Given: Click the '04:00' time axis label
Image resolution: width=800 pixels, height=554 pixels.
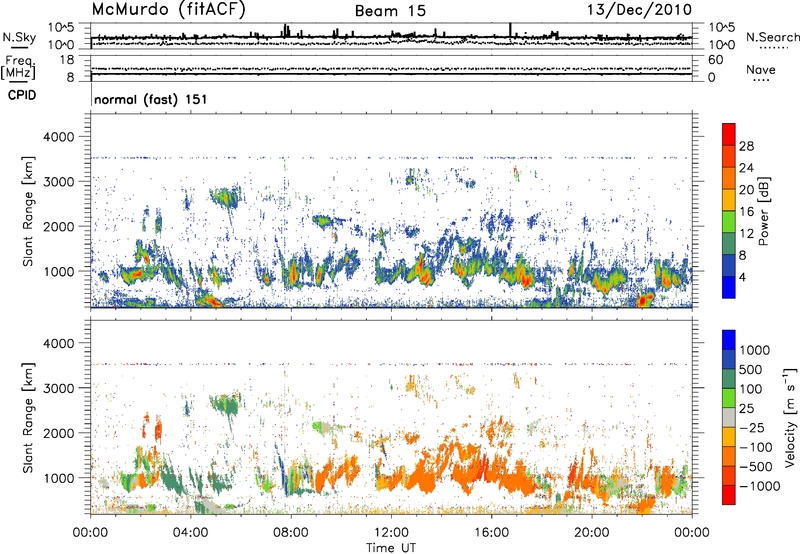Looking at the screenshot, I should (191, 533).
